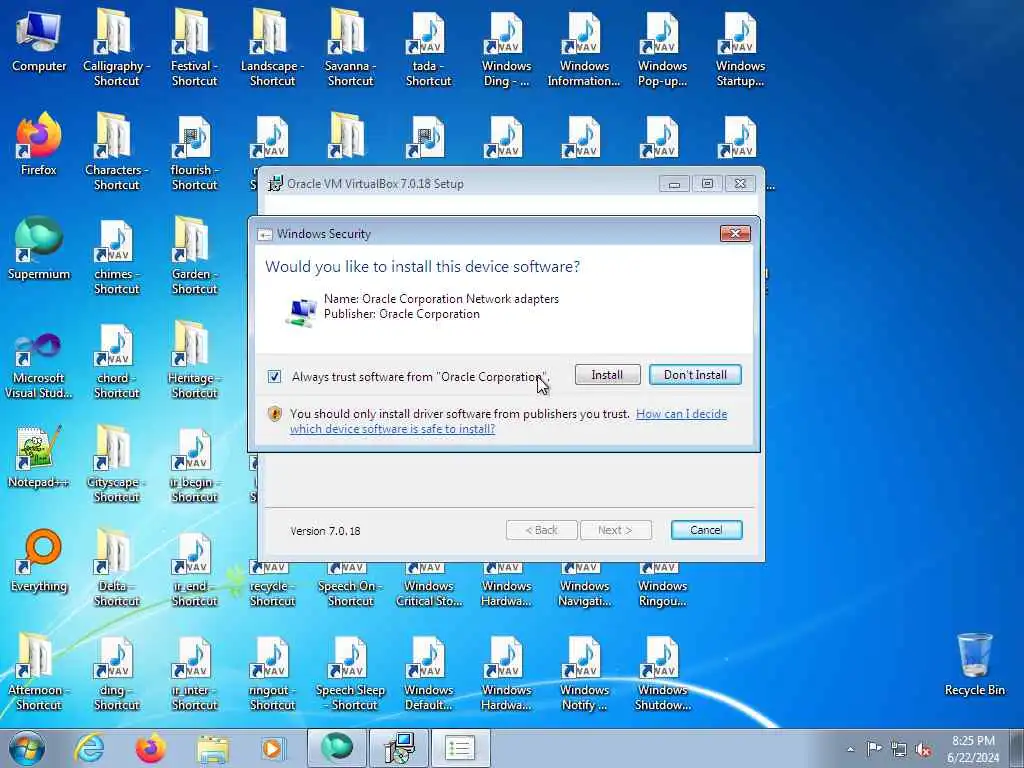Select the flourish media shortcut
Screen dimensions: 1024x768
(x=194, y=152)
